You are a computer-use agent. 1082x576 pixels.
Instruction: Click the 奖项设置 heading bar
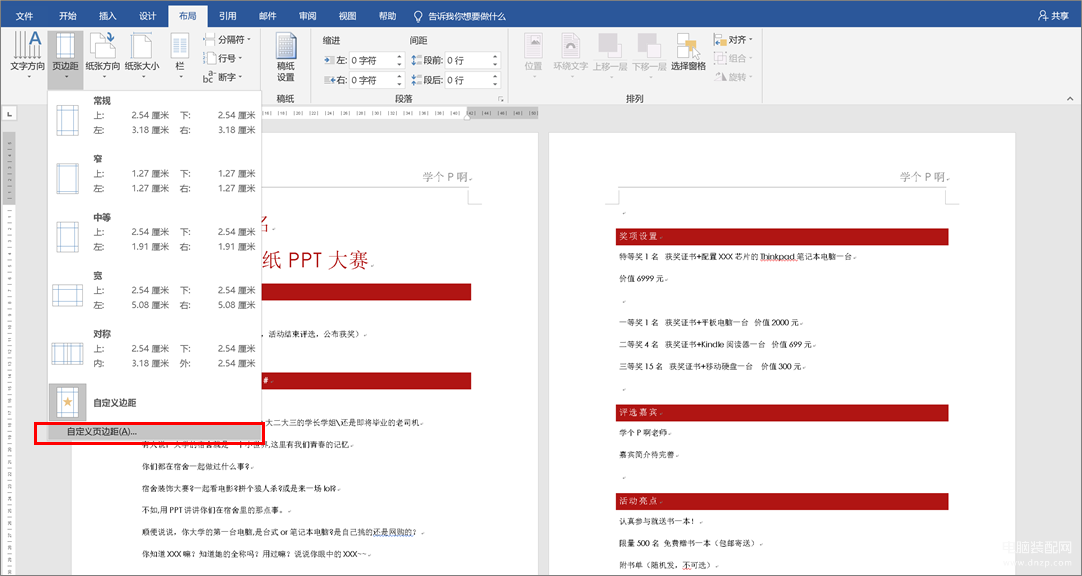click(782, 237)
